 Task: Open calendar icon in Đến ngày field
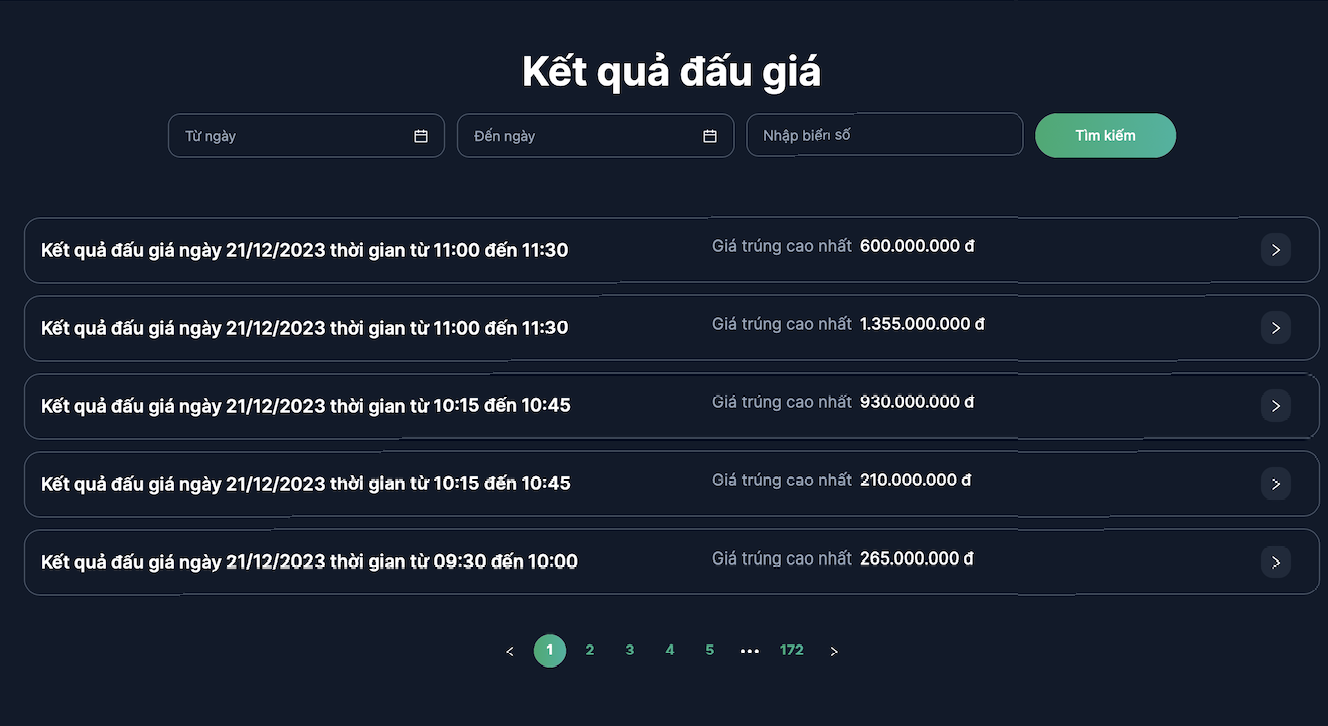click(x=710, y=136)
